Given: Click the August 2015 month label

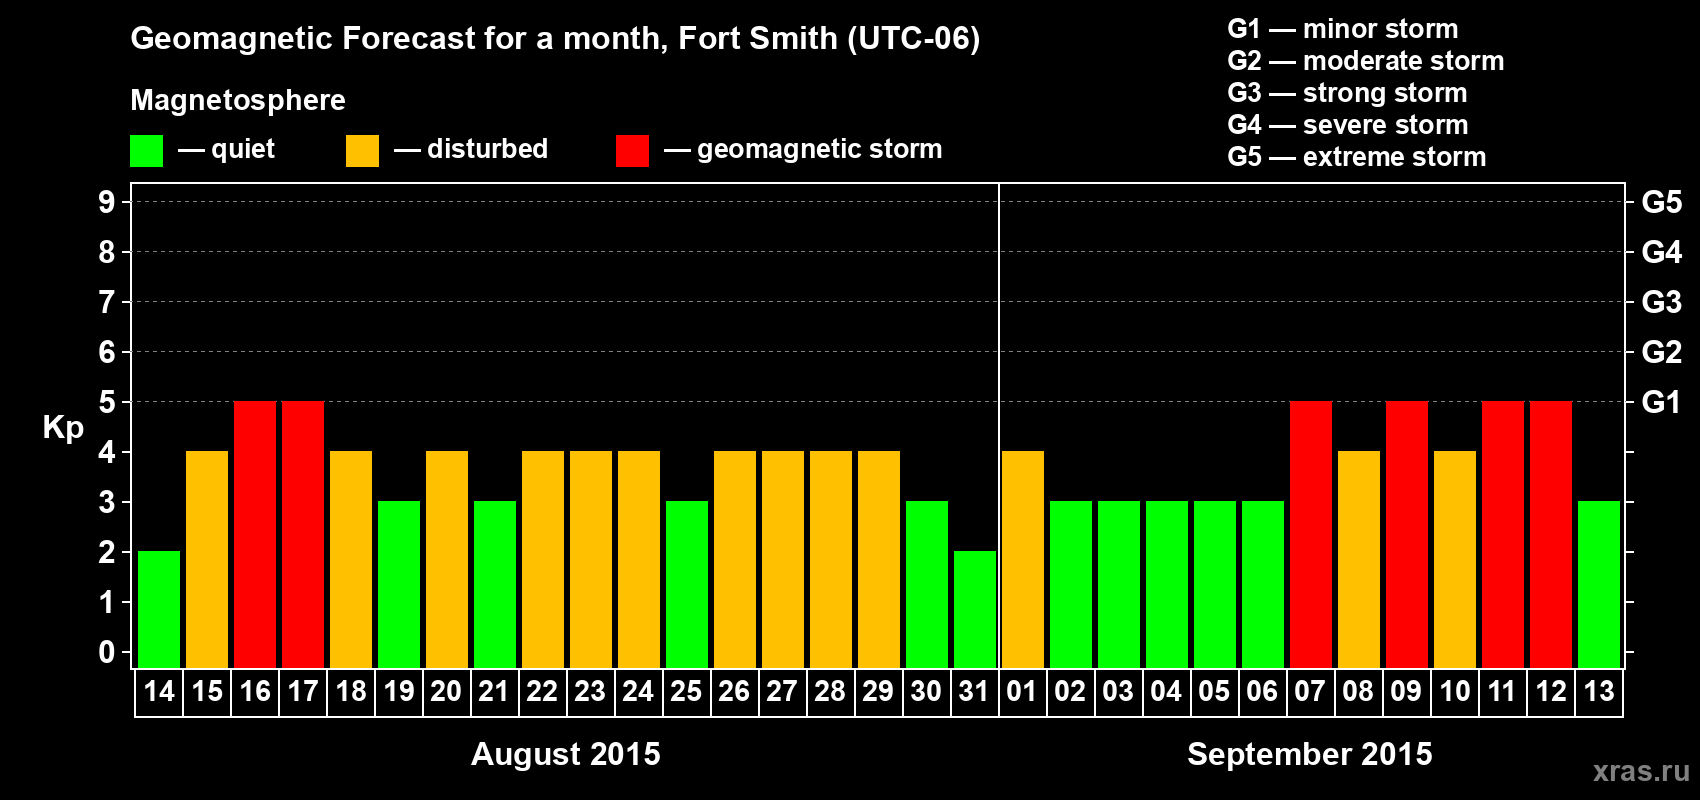Looking at the screenshot, I should tap(566, 754).
